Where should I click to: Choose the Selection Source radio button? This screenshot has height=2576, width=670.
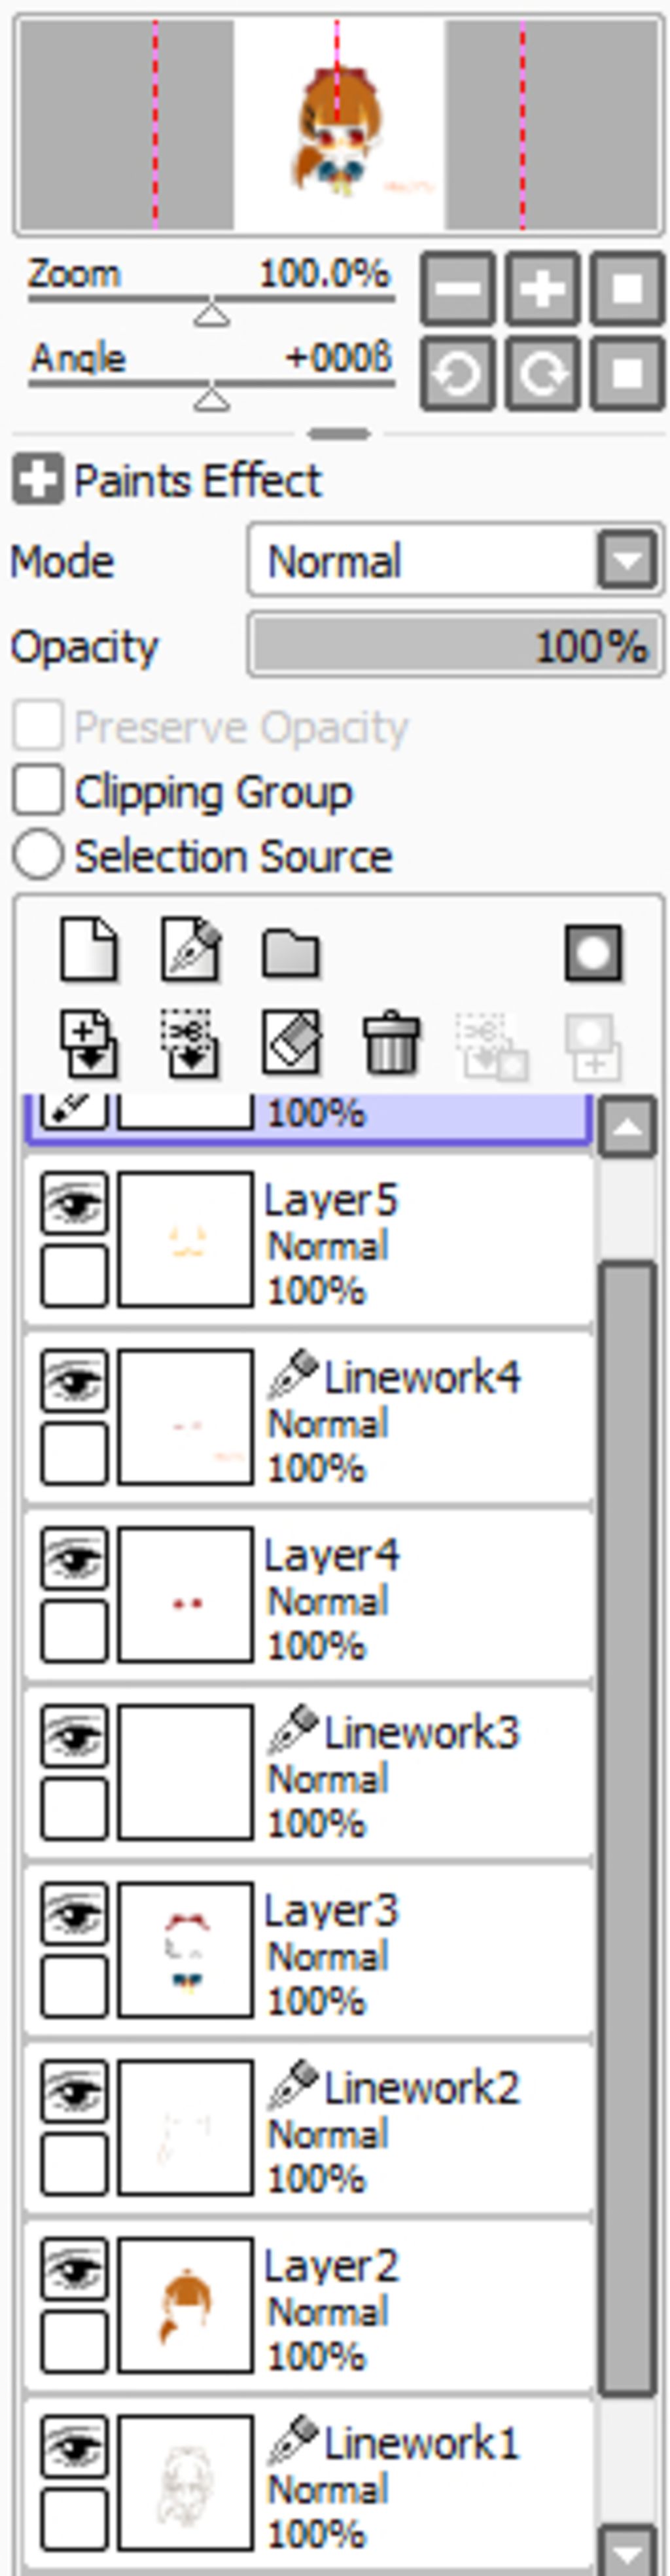[x=38, y=856]
